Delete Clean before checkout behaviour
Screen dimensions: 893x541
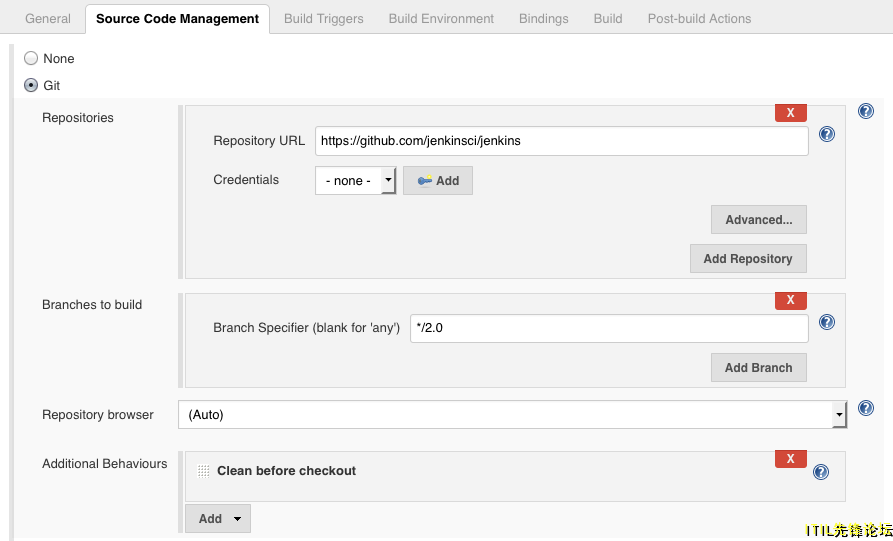790,458
